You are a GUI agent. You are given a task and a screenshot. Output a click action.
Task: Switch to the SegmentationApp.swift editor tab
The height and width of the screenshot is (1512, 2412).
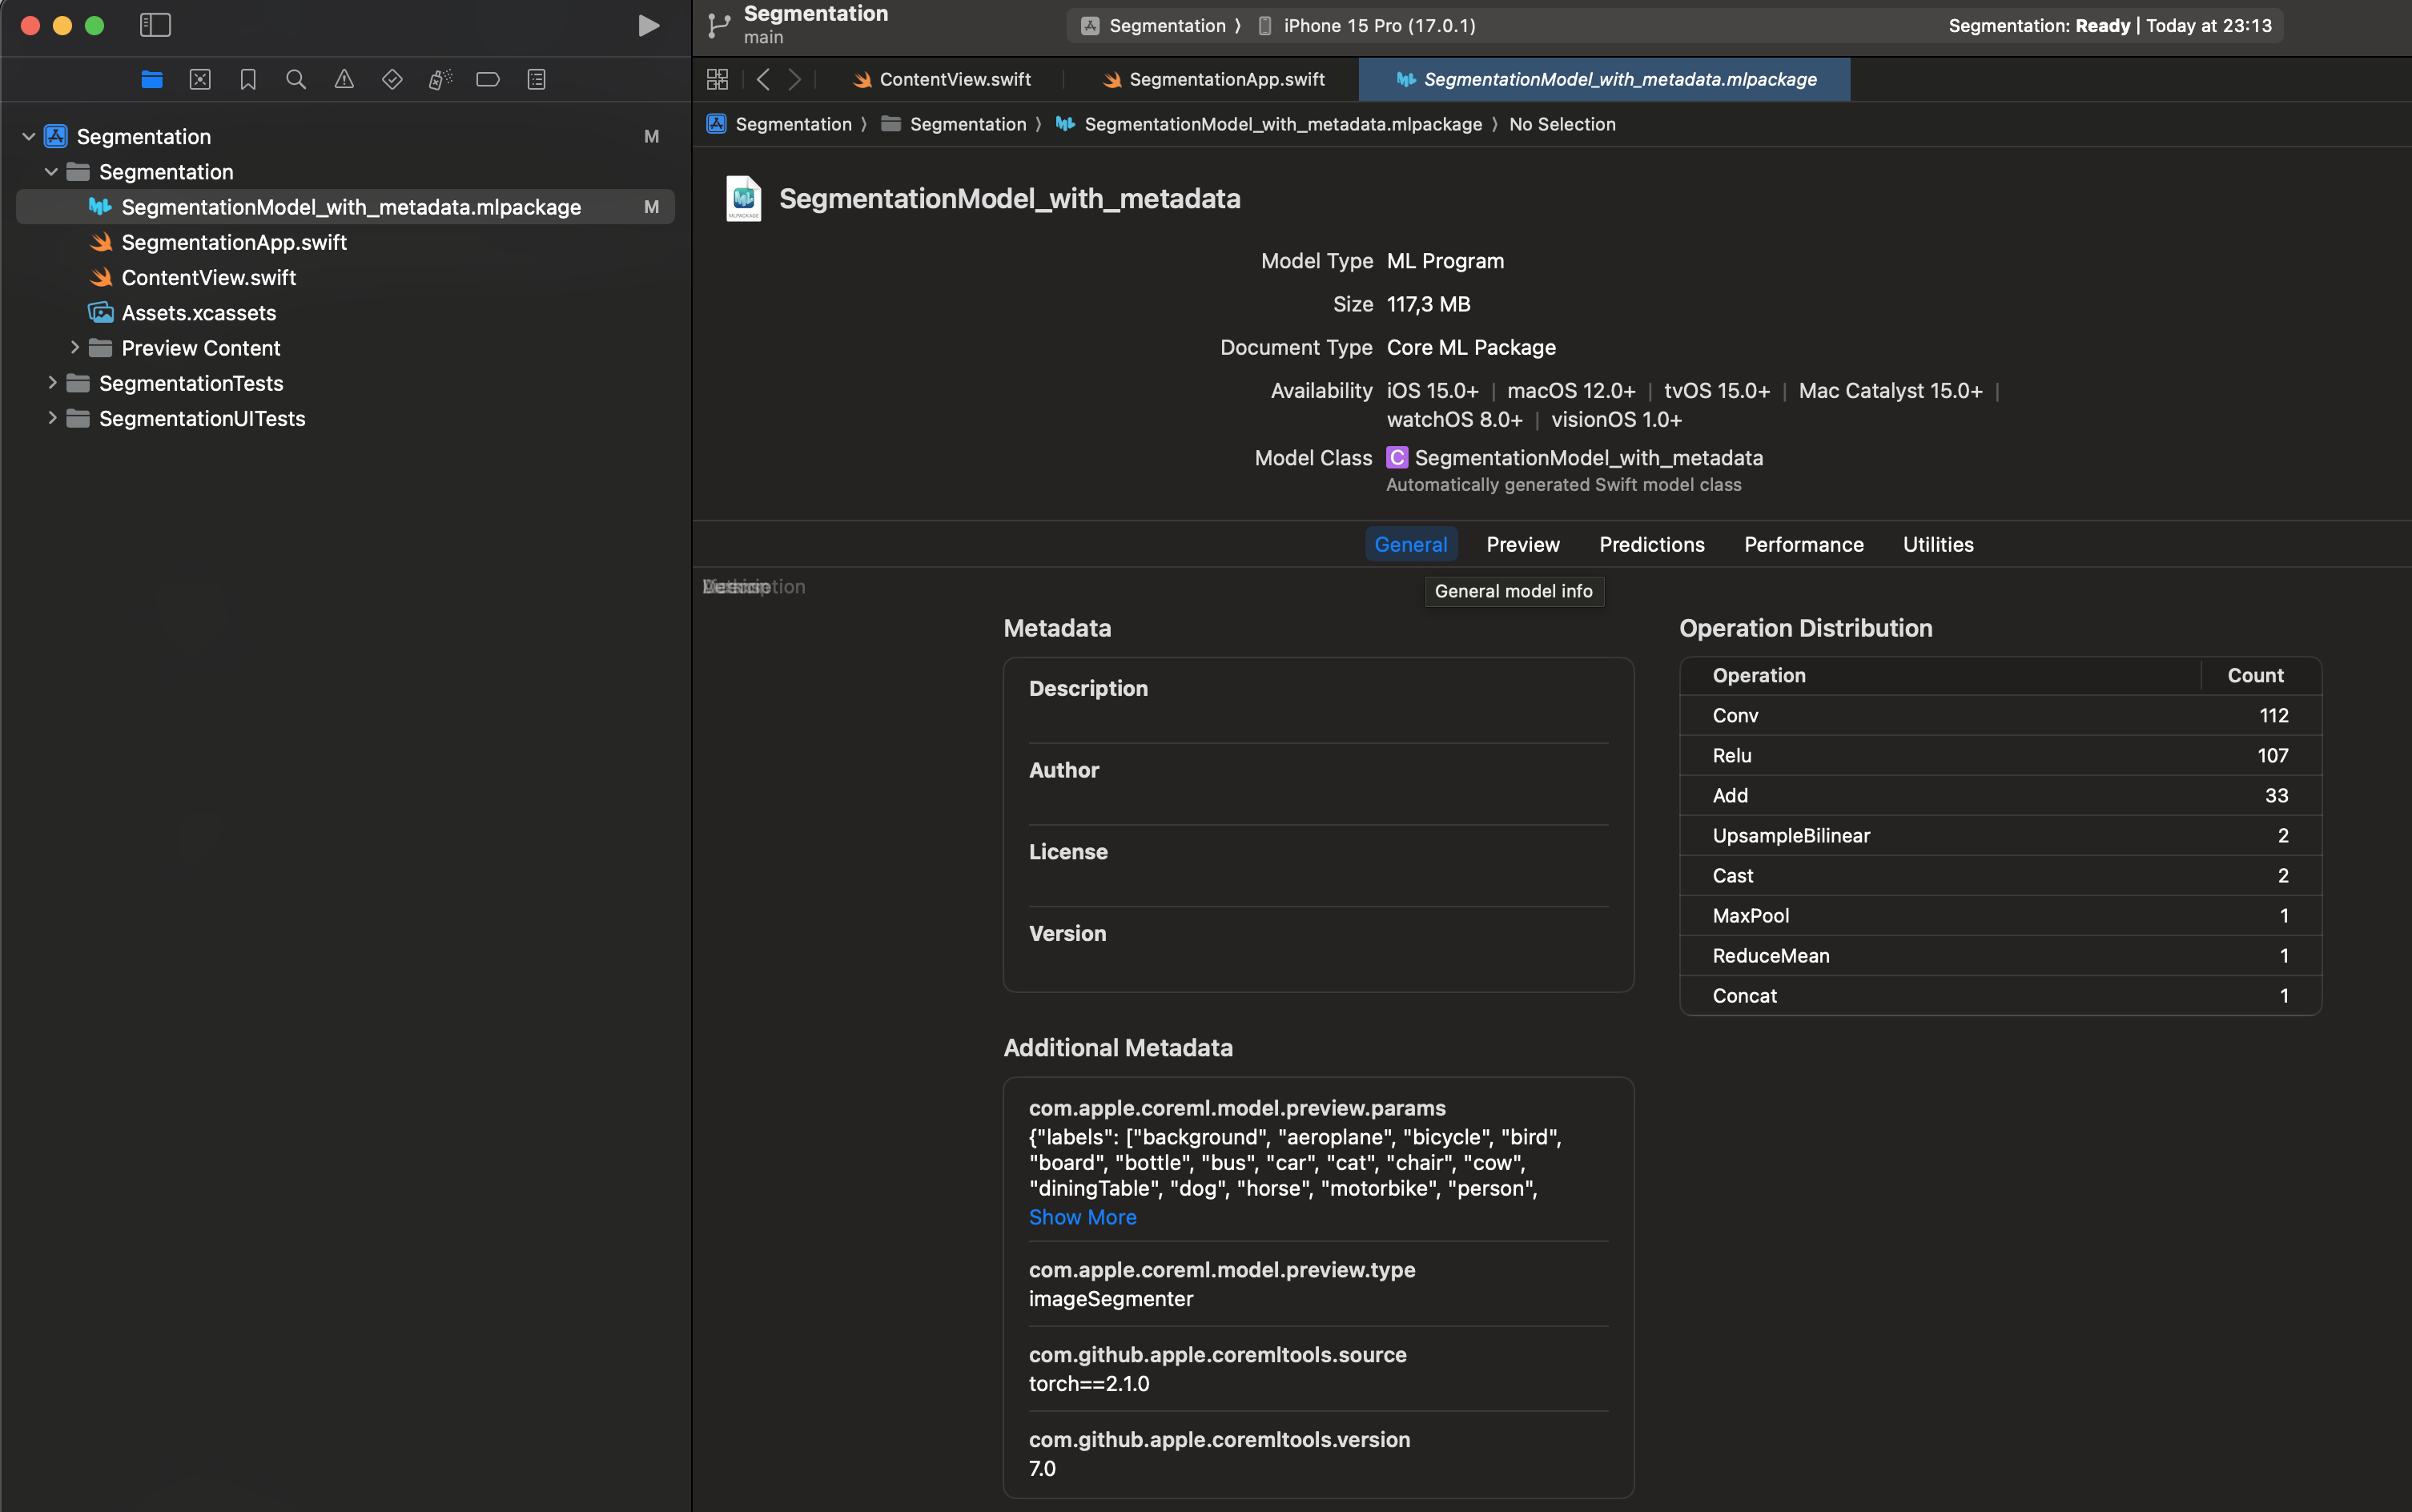pyautogui.click(x=1212, y=79)
